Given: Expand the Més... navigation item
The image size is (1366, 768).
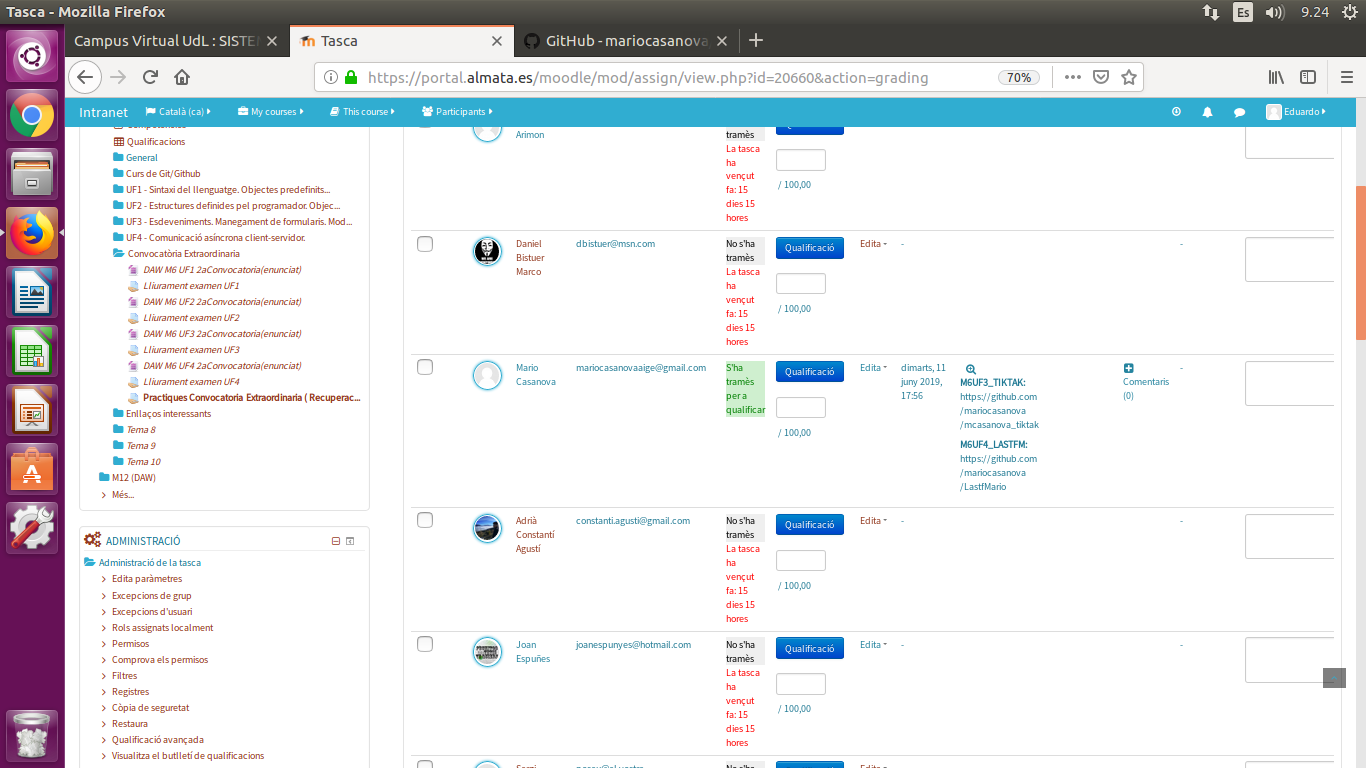Looking at the screenshot, I should 123,494.
